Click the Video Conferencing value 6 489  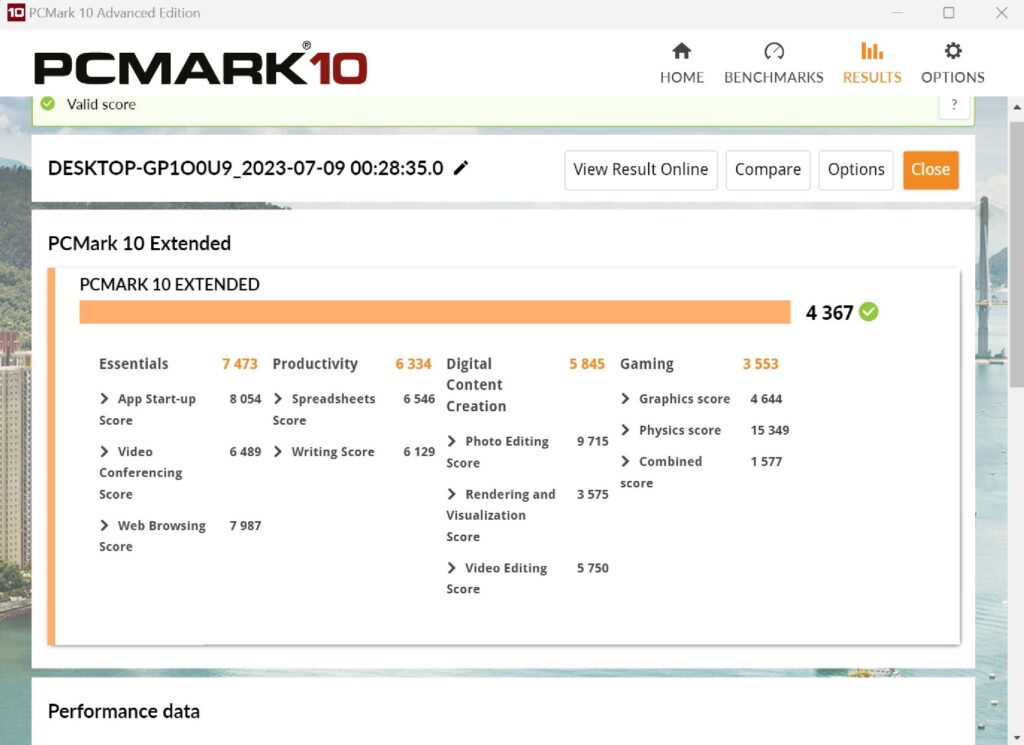(245, 452)
